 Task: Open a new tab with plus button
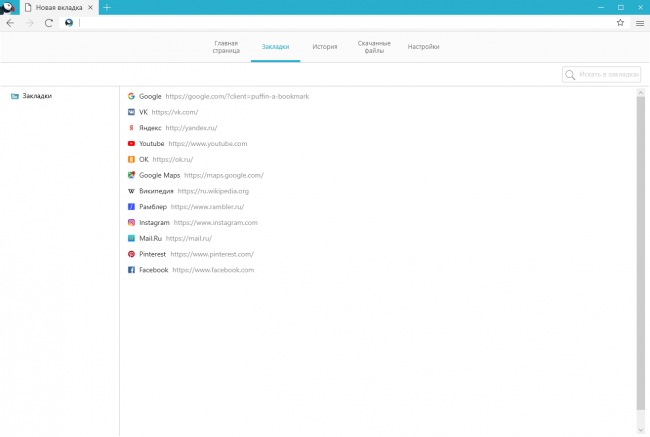click(x=107, y=7)
